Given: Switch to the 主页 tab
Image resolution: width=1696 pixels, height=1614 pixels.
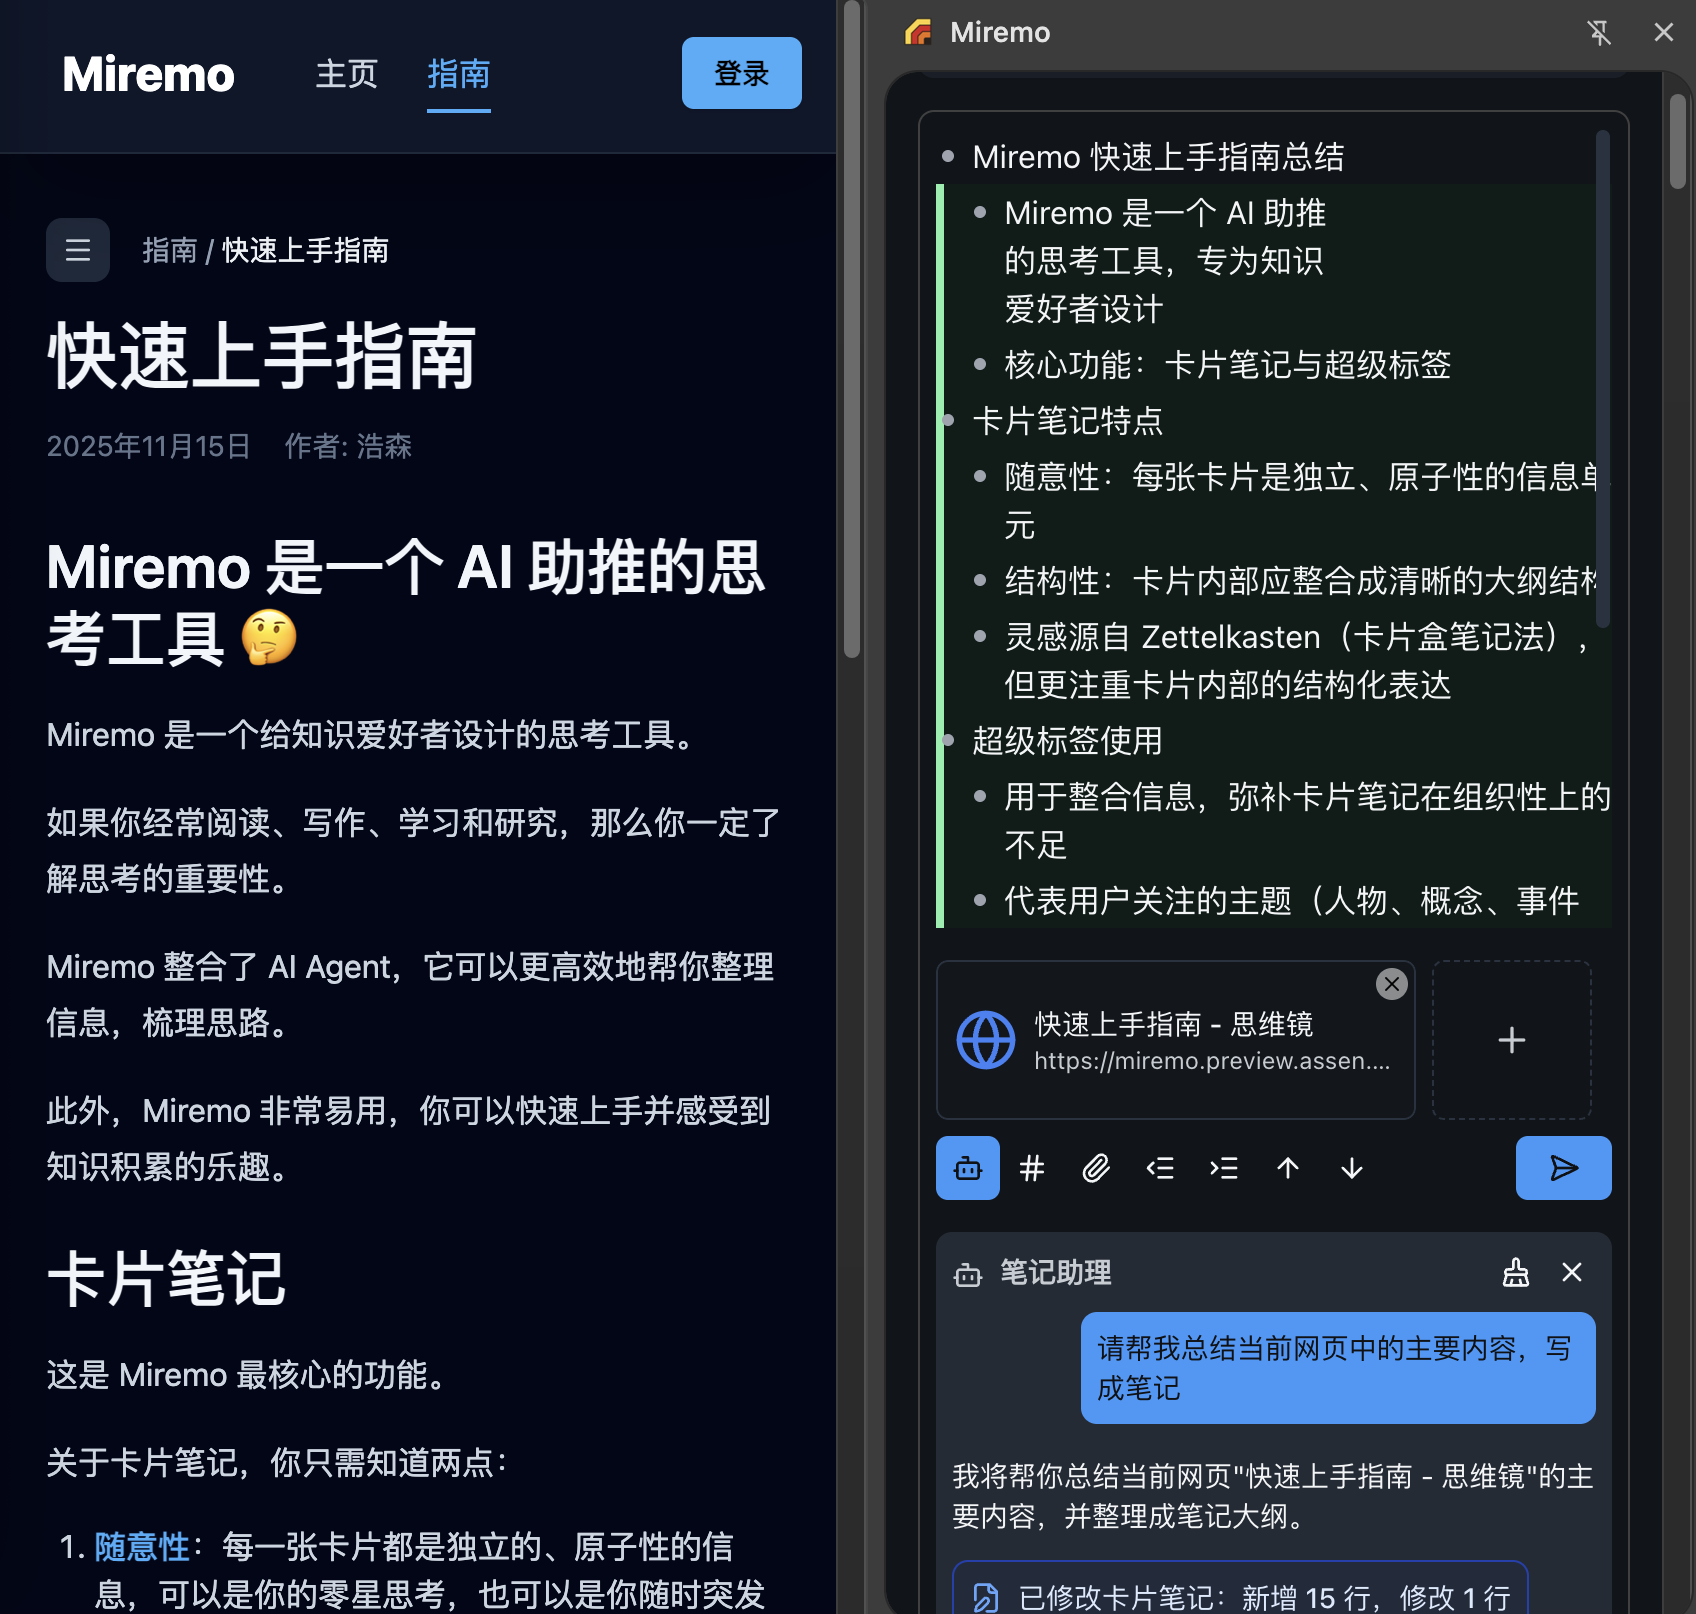Looking at the screenshot, I should pyautogui.click(x=345, y=74).
